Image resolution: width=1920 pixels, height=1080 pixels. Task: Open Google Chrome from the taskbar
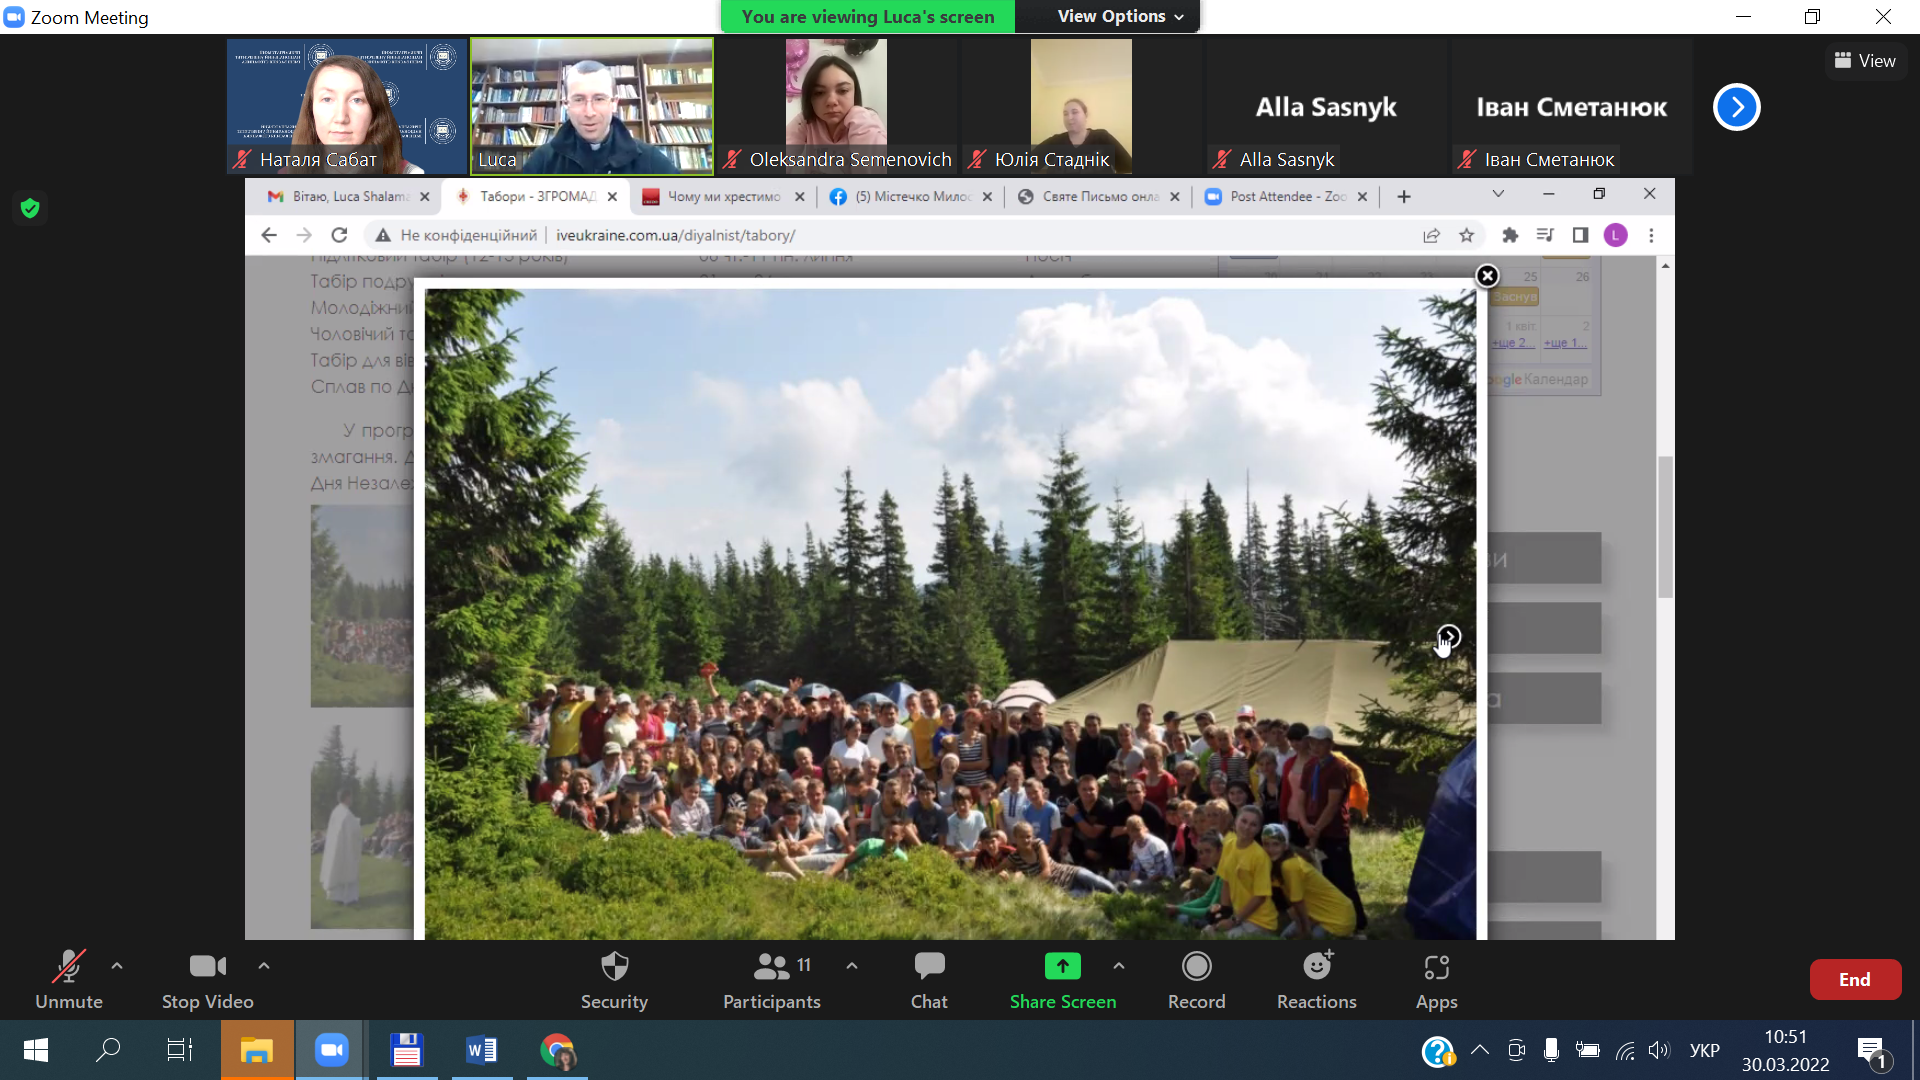(557, 1050)
